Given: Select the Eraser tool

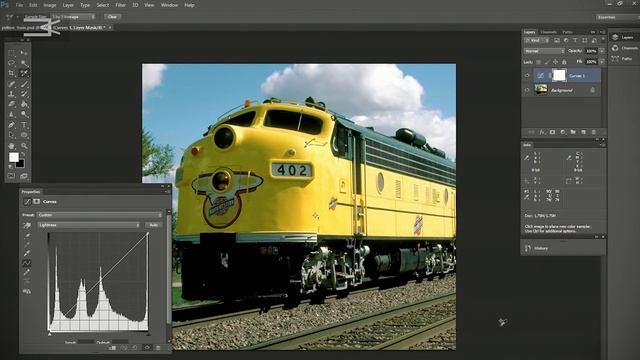Looking at the screenshot, I should [x=11, y=104].
